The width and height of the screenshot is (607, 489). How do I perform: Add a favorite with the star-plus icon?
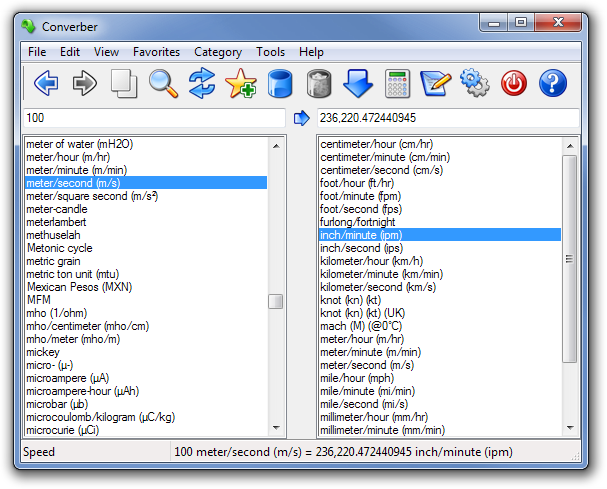(241, 83)
